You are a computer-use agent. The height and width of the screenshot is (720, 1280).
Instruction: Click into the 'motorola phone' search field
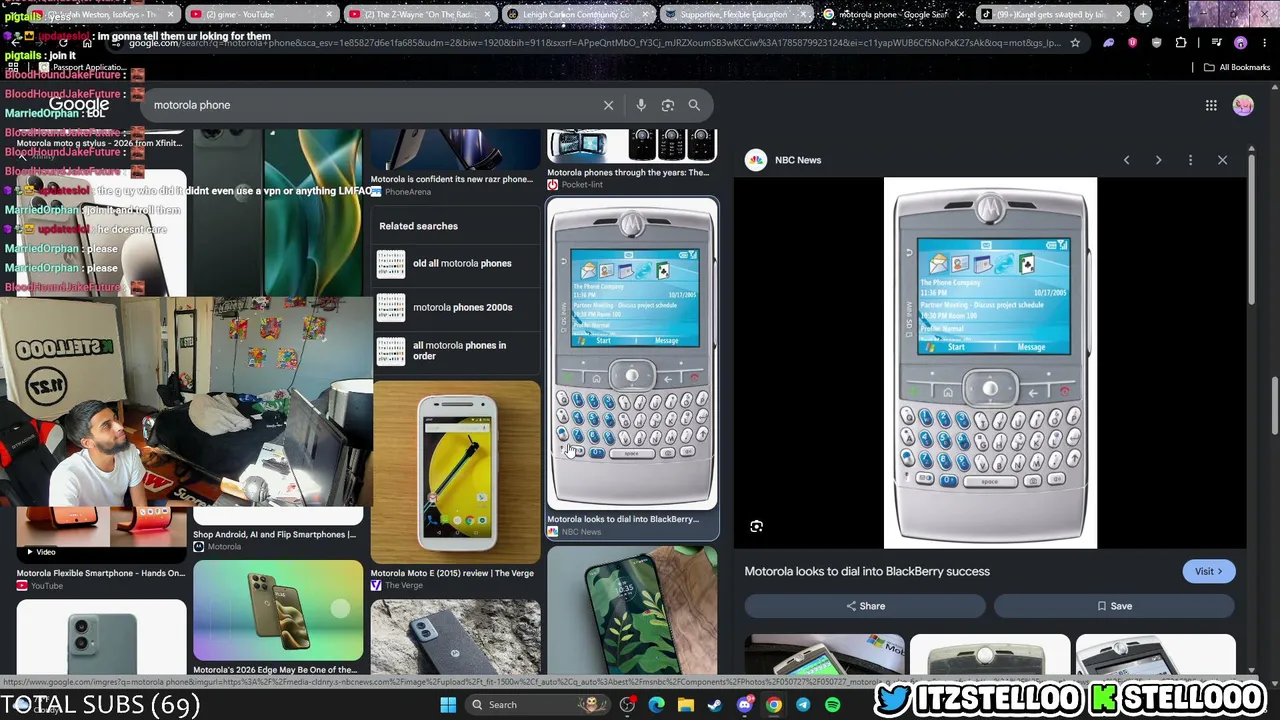coord(370,105)
